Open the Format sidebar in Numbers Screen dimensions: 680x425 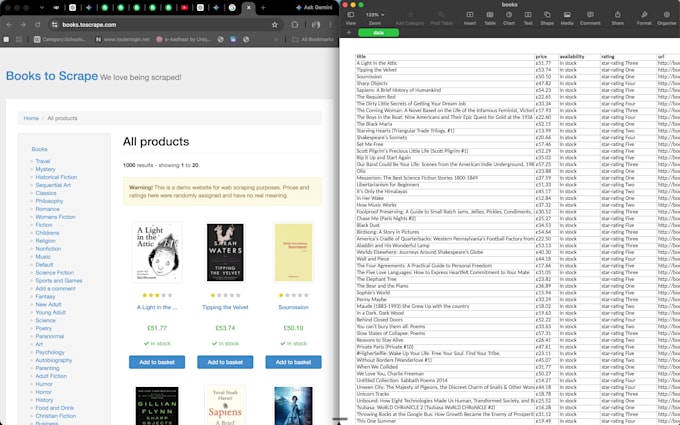(644, 18)
